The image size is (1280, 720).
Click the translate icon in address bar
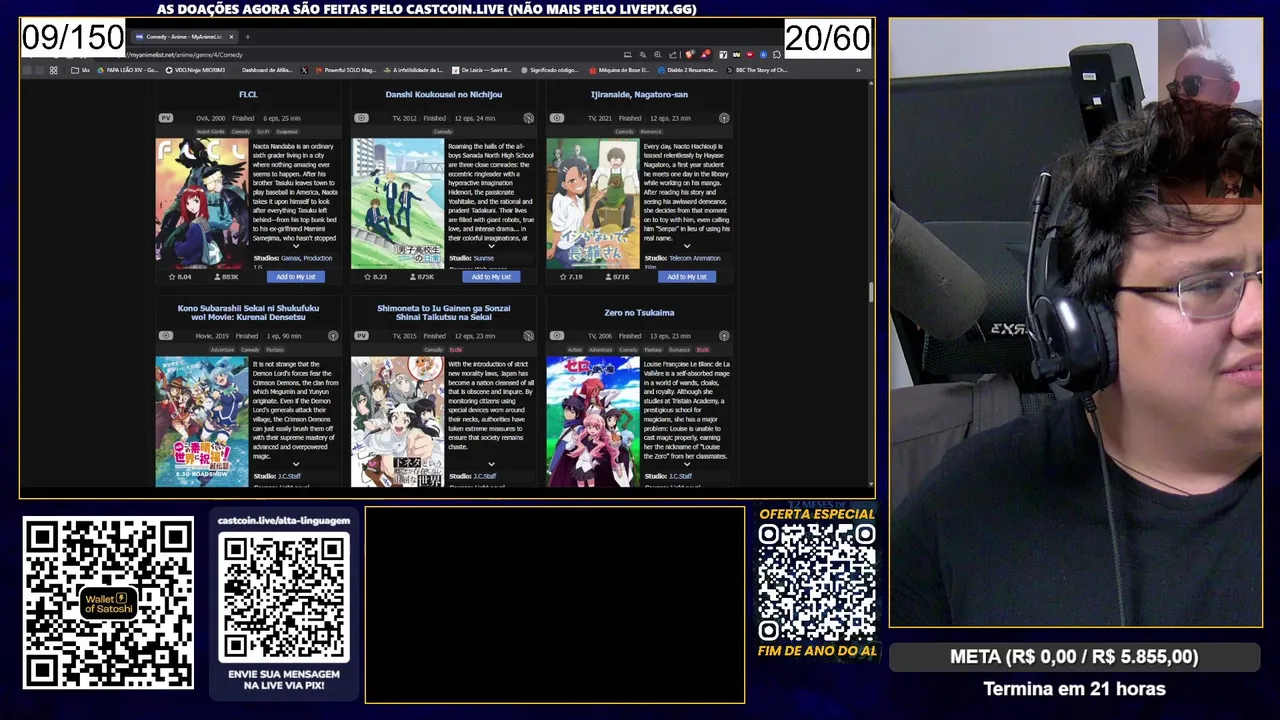click(642, 55)
